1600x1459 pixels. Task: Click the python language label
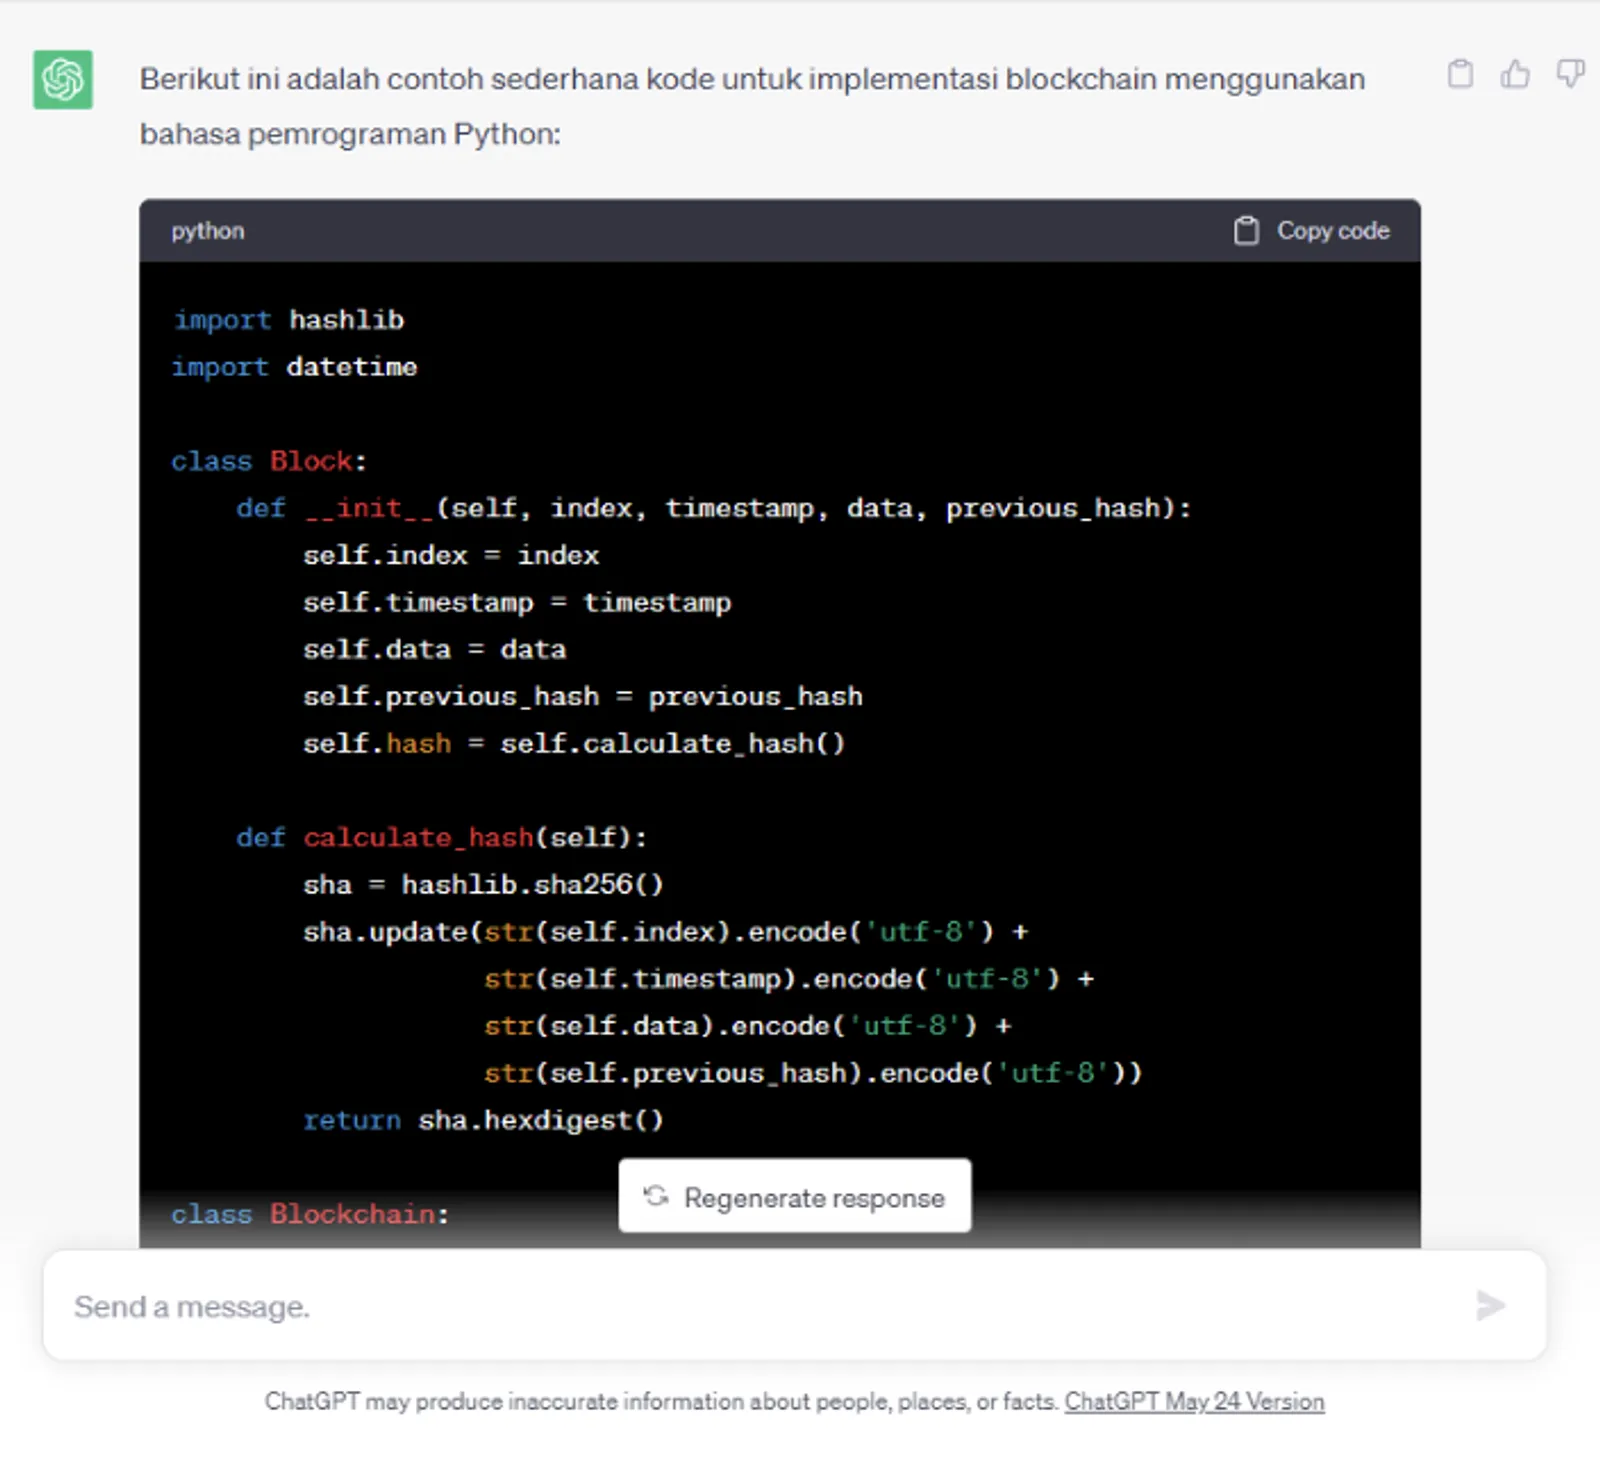207,231
